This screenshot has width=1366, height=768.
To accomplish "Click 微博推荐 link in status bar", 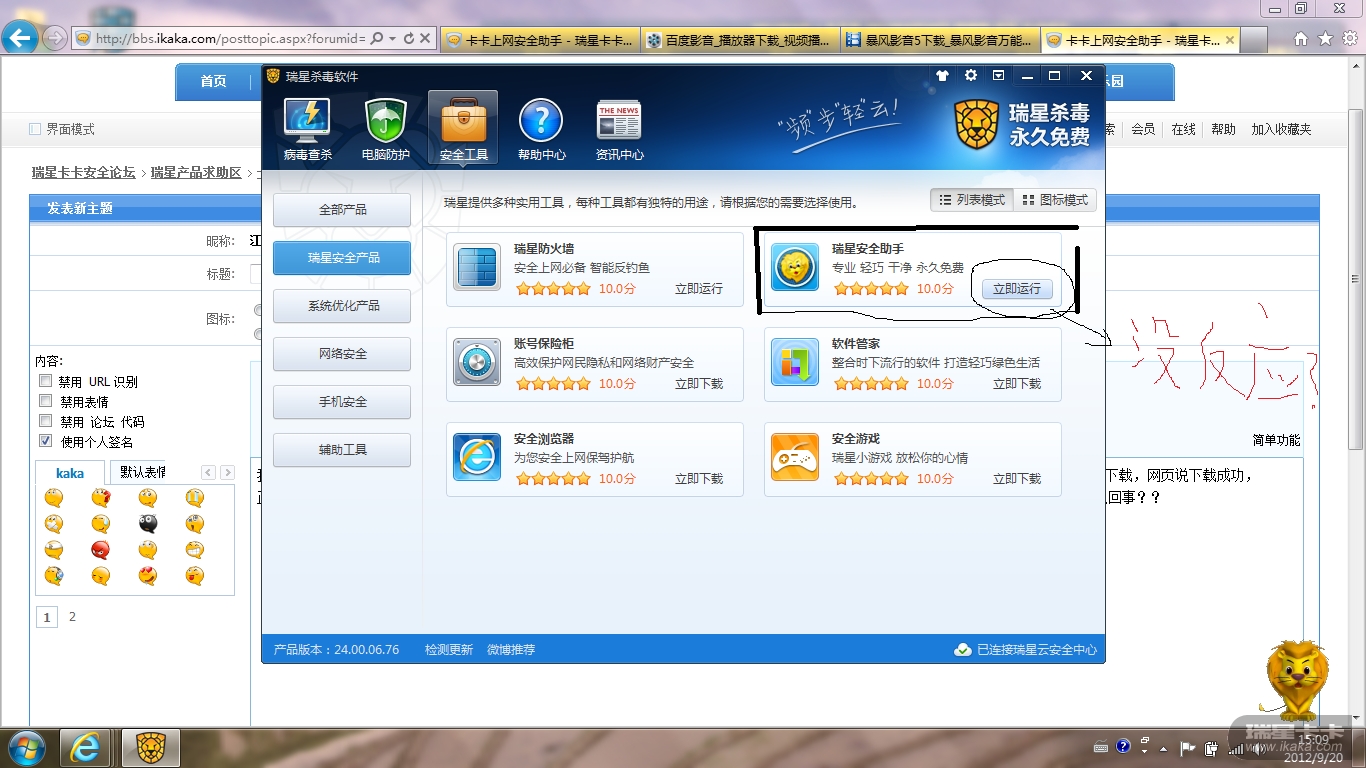I will [511, 650].
